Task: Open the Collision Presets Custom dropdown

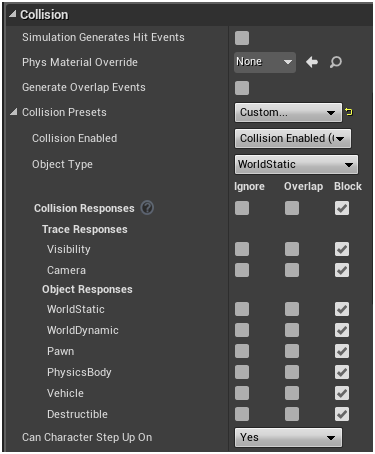Action: coord(288,112)
